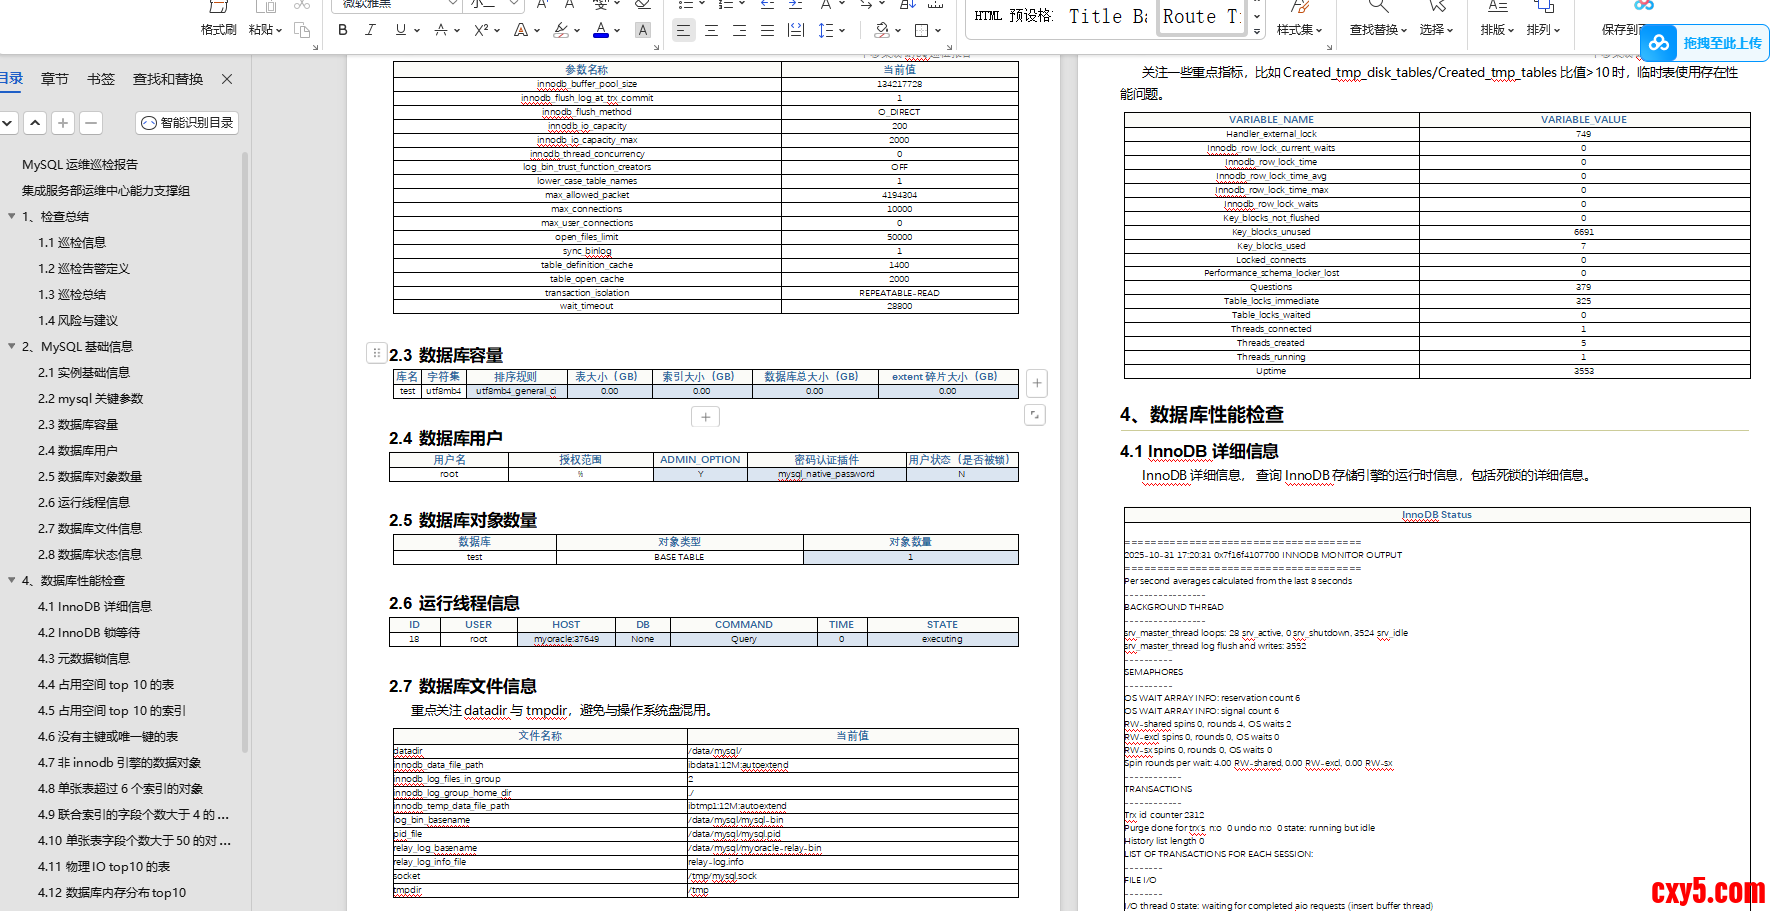Open the paragraph group dialog launcher
The height and width of the screenshot is (911, 1770).
950,47
